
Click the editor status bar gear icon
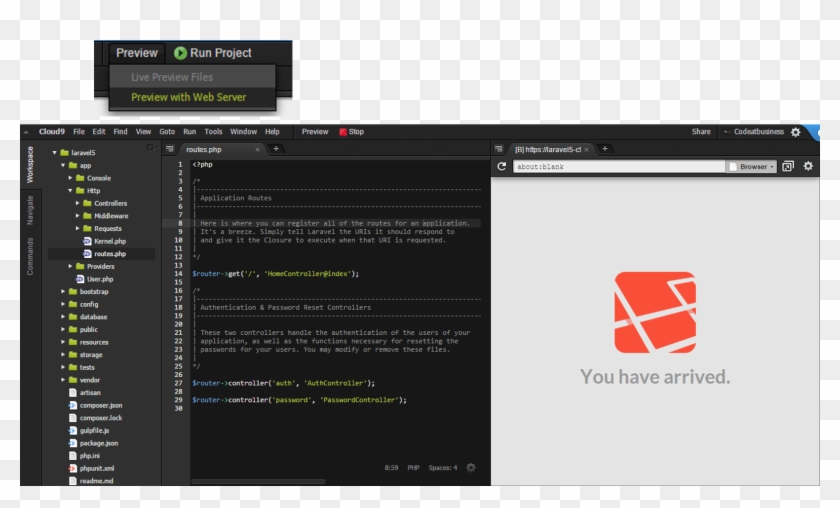pos(471,467)
